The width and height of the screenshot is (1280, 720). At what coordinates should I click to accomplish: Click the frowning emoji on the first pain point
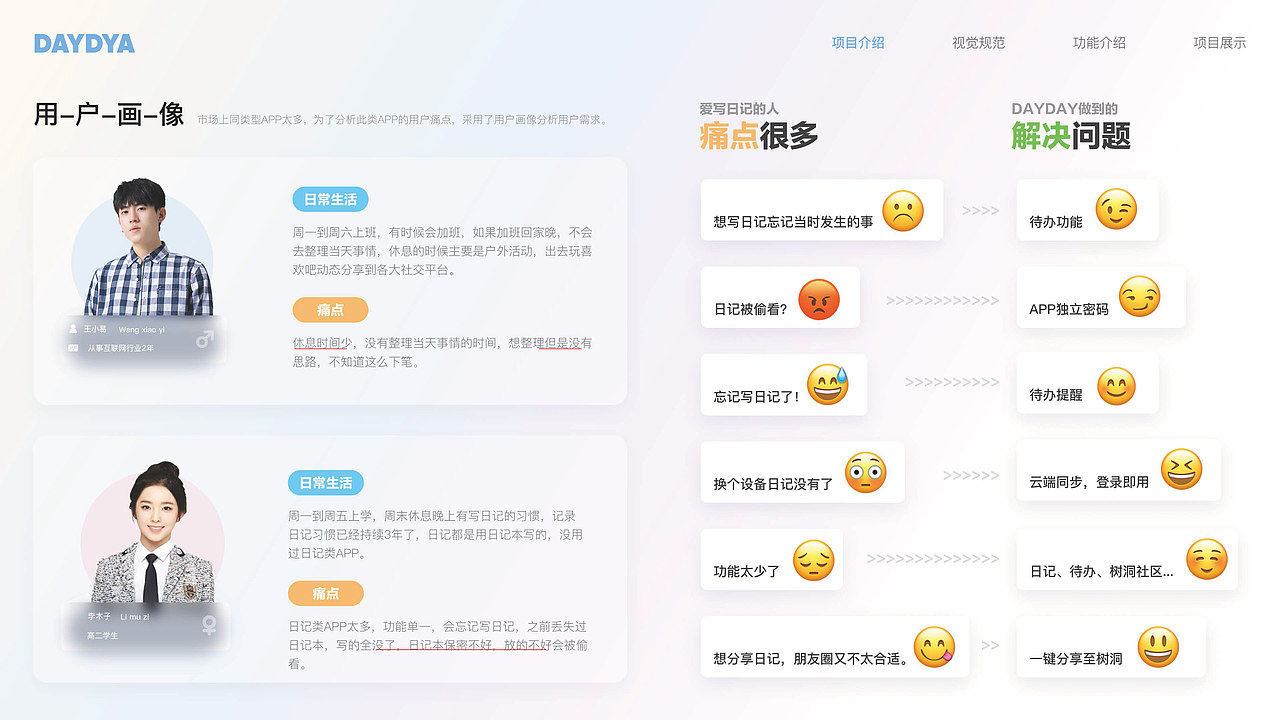[x=903, y=209]
